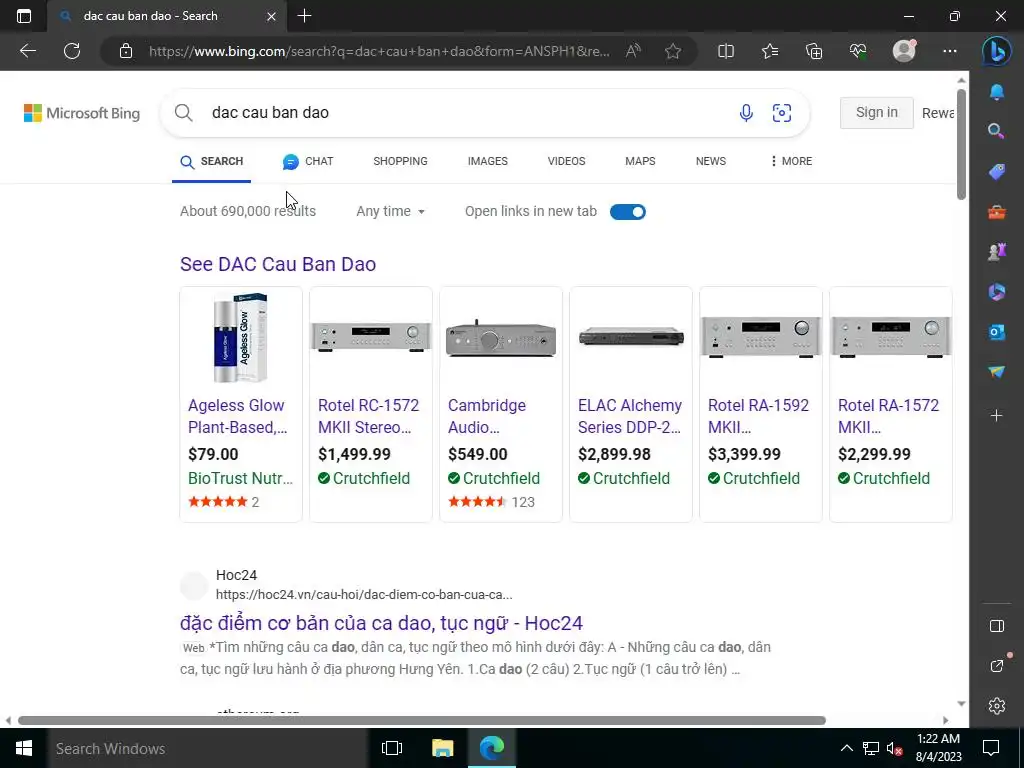1024x768 pixels.
Task: Click Microsoft Bing logo
Action: pos(82,113)
